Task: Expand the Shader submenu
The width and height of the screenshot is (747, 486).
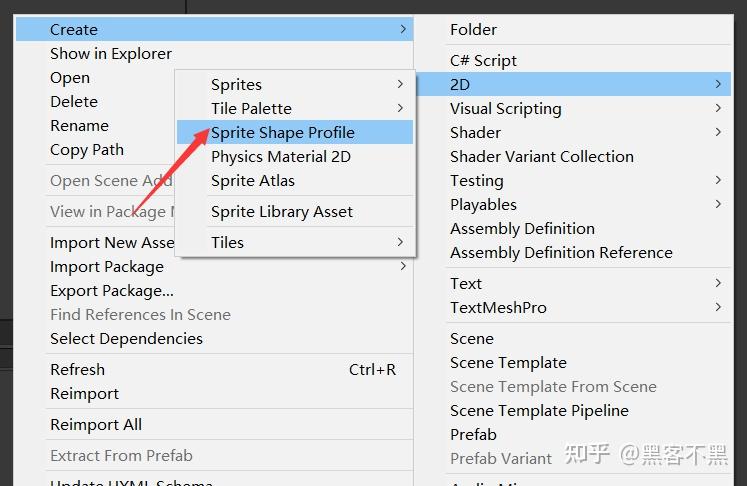Action: (476, 132)
